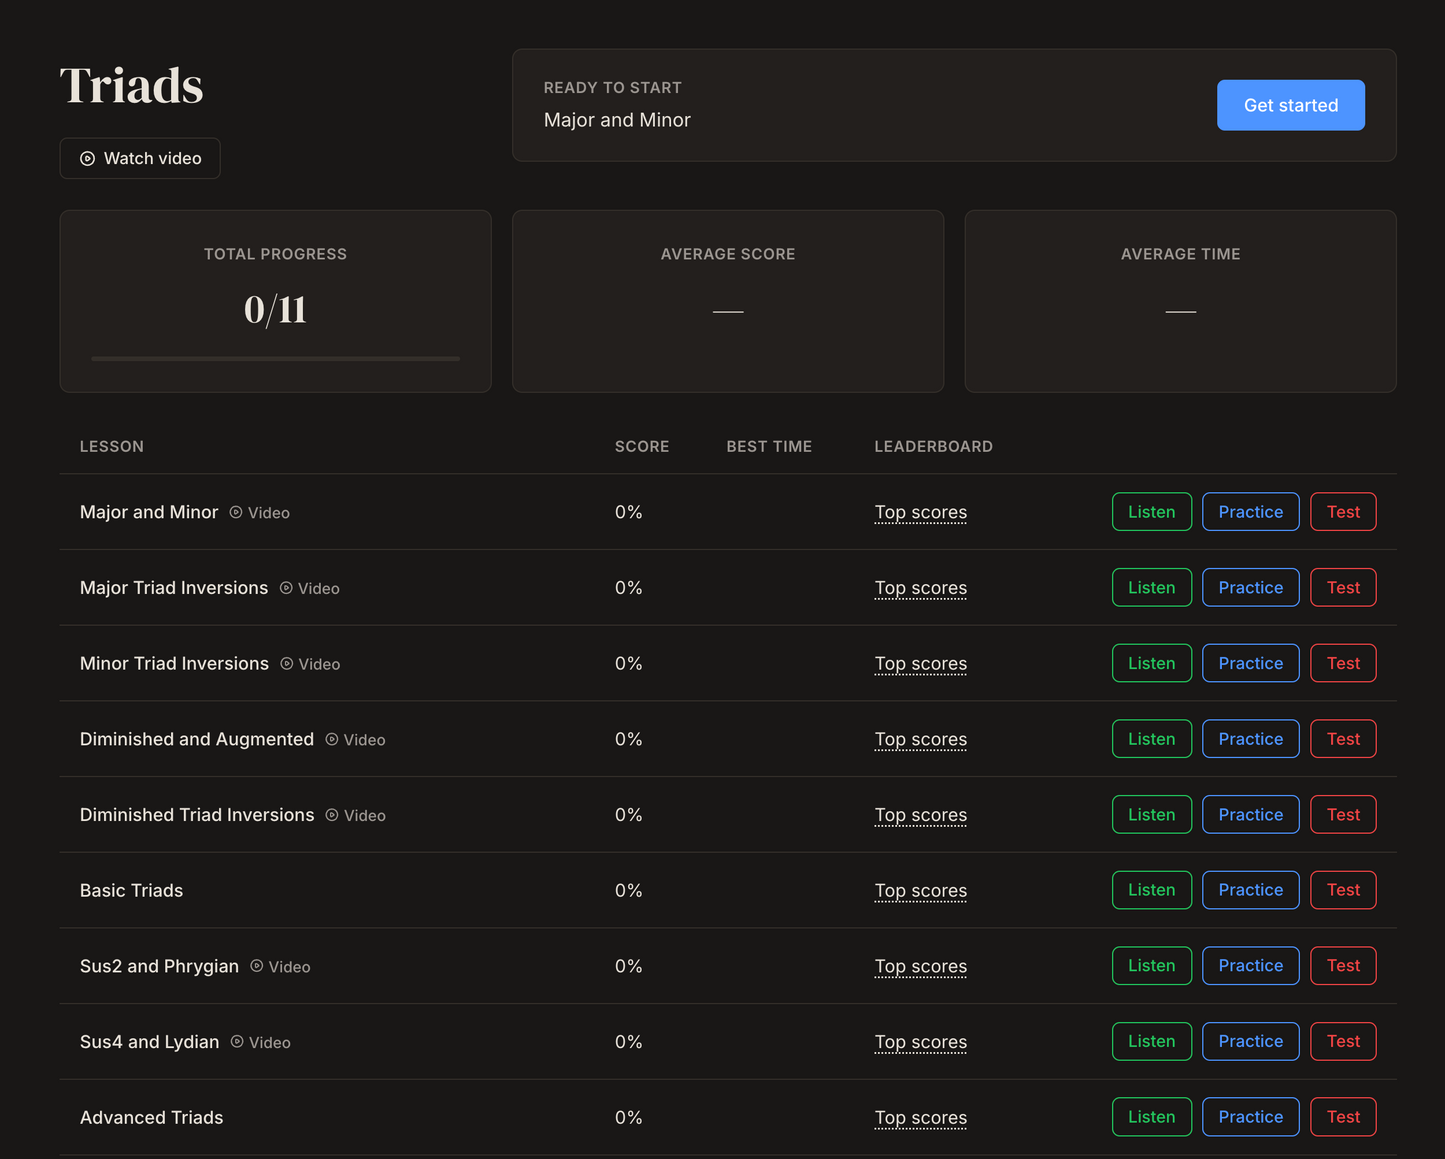Open the Sus2 and Phrygian video icon
The height and width of the screenshot is (1159, 1445).
point(257,966)
